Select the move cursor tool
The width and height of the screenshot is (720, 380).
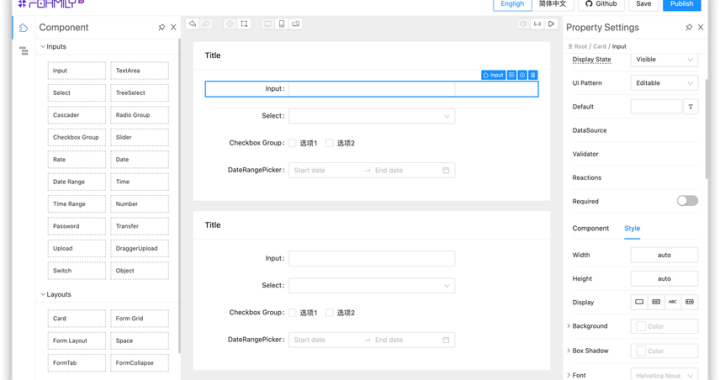click(x=230, y=23)
